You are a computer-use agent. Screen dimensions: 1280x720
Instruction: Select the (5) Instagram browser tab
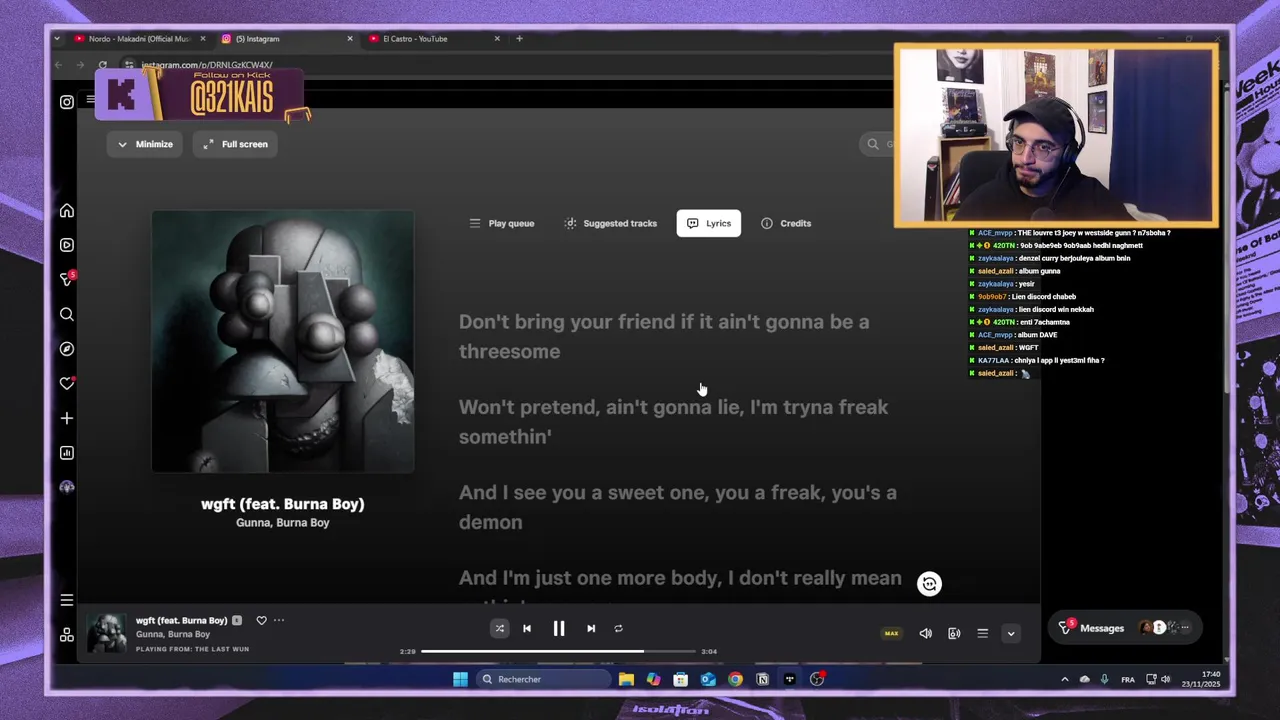click(x=285, y=39)
